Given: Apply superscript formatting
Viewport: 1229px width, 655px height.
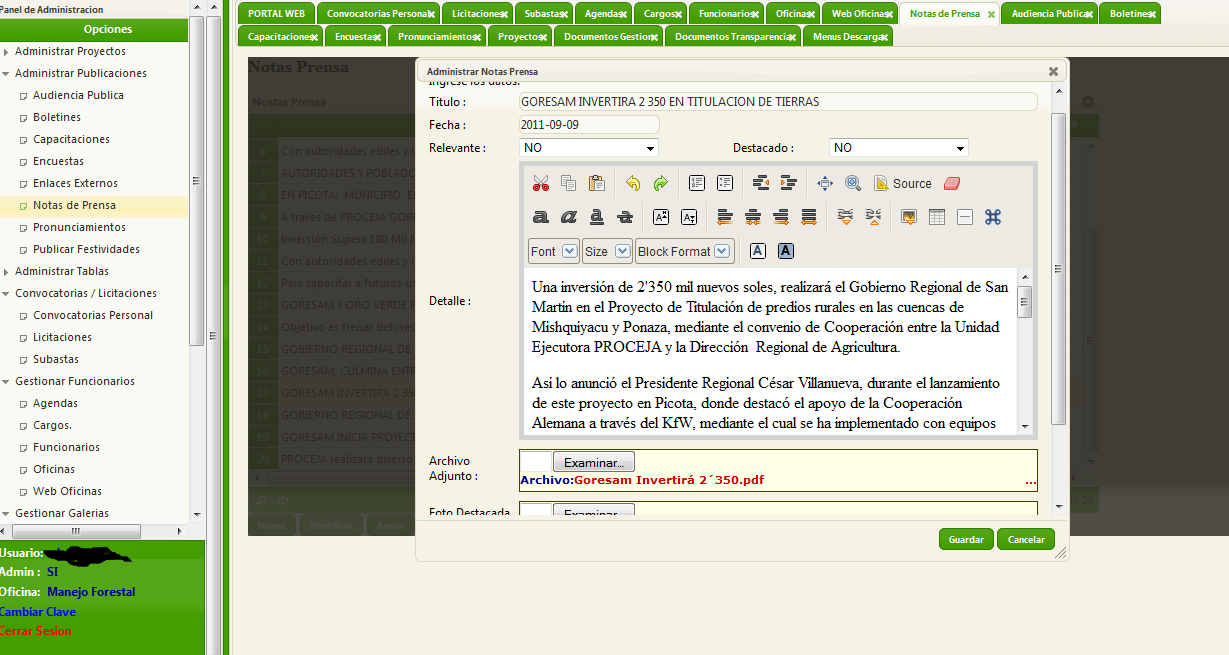Looking at the screenshot, I should click(x=661, y=217).
